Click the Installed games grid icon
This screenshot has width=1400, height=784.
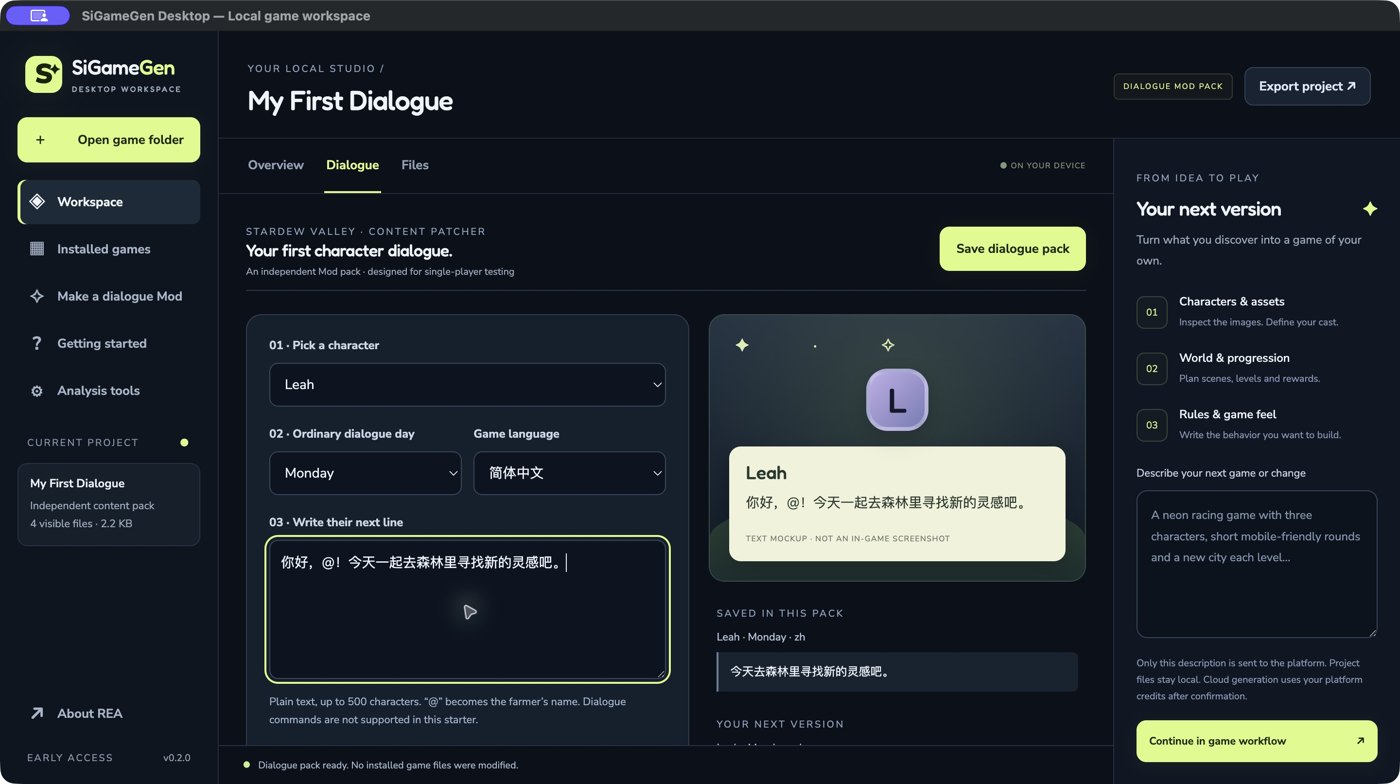[x=37, y=249]
